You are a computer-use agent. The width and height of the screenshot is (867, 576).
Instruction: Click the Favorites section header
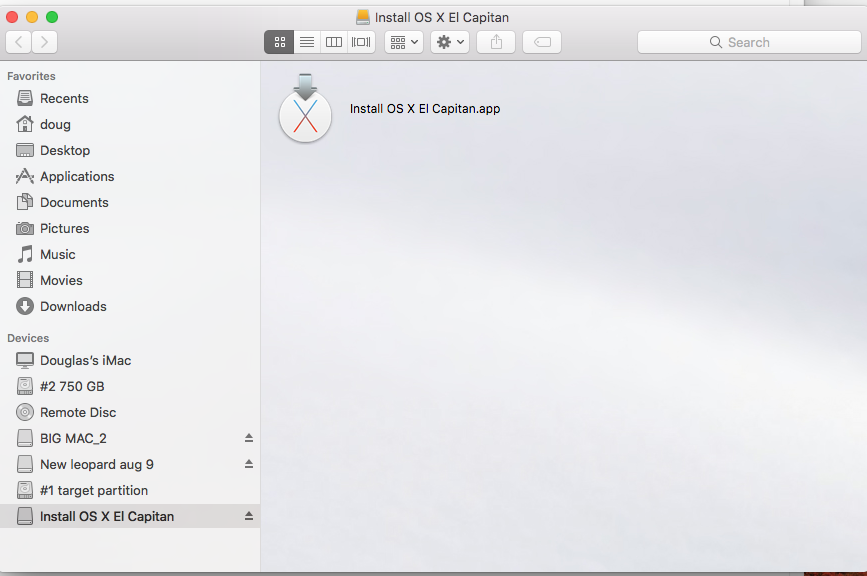(x=32, y=76)
